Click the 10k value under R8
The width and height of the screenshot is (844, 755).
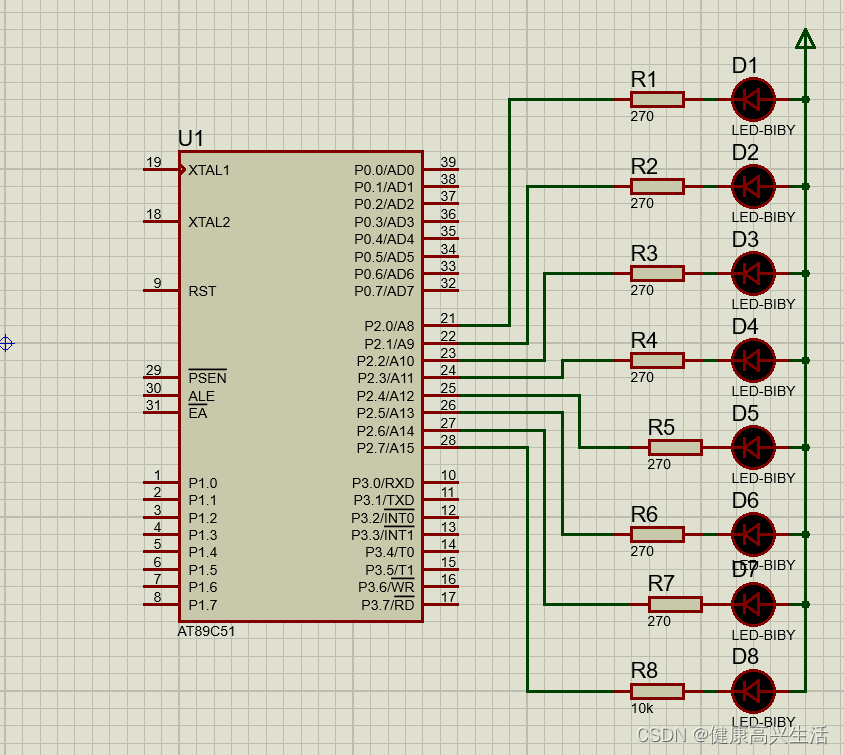coord(642,709)
